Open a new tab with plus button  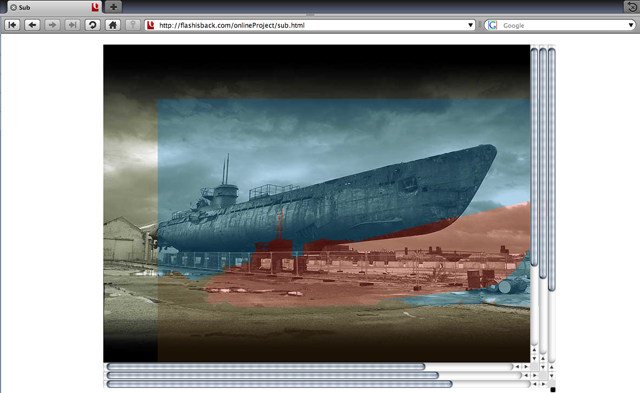(x=113, y=7)
